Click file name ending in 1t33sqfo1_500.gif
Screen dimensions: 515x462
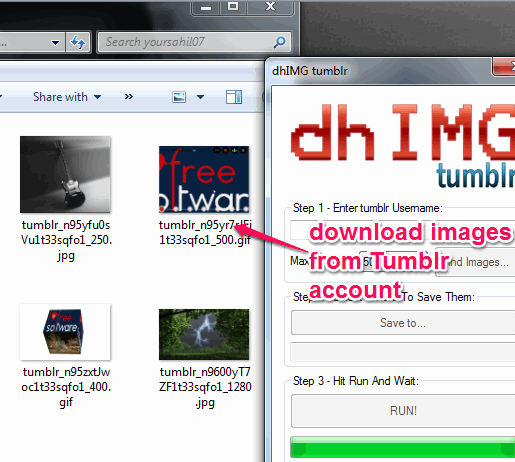205,233
